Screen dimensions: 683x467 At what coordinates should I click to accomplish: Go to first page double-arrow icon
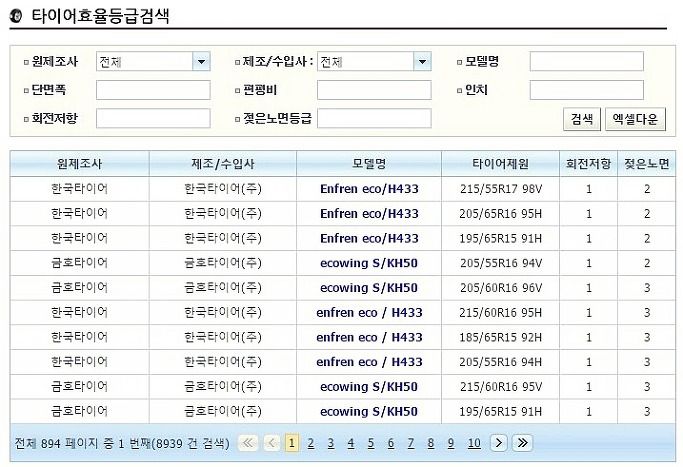(x=247, y=443)
